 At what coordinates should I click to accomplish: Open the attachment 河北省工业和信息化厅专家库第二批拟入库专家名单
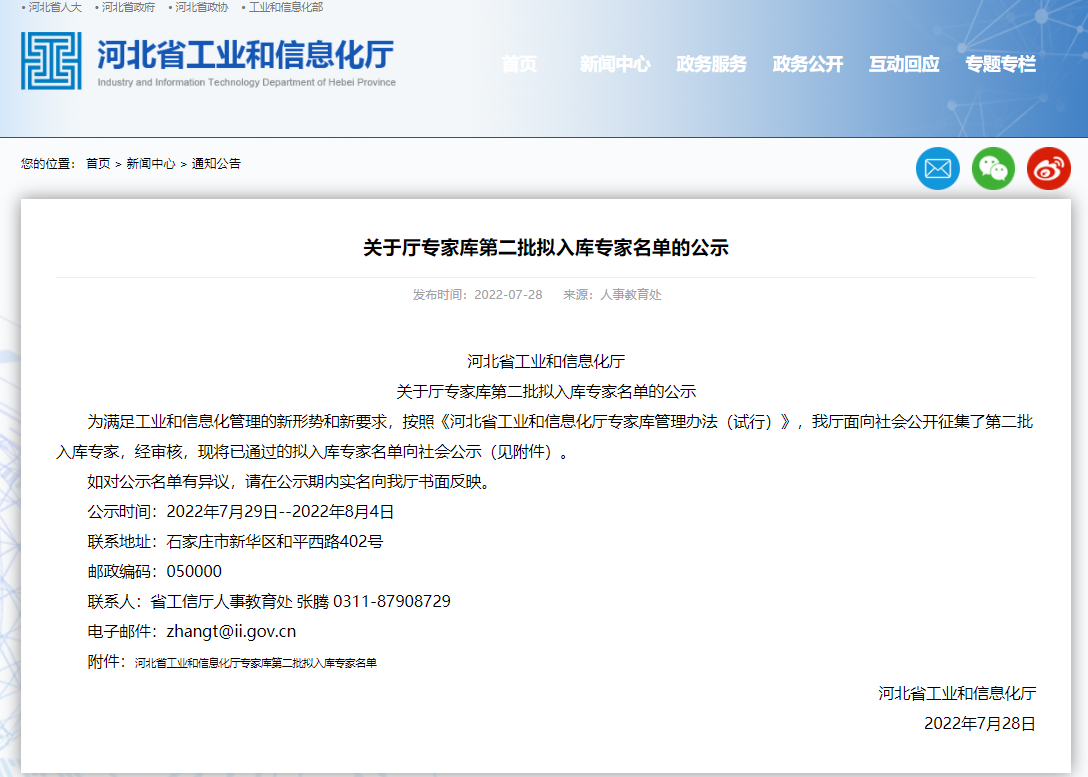click(x=255, y=663)
